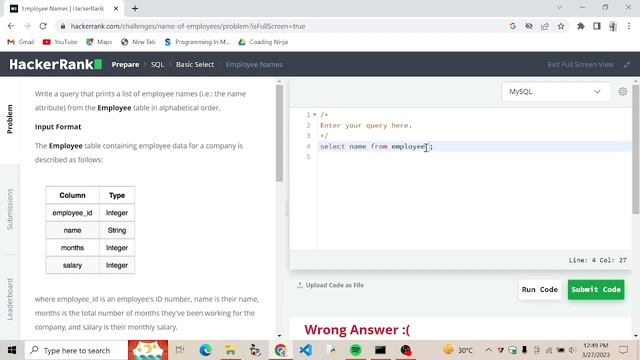640x360 pixels.
Task: Click the salary table cell
Action: pos(72,265)
